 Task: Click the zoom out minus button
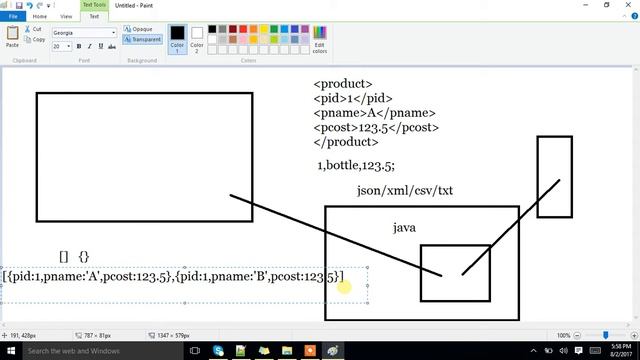pyautogui.click(x=577, y=336)
